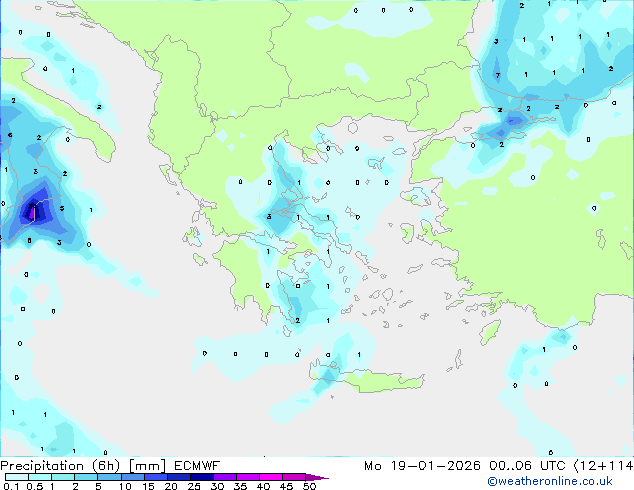Image resolution: width=634 pixels, height=490 pixels.
Task: Click the 20–25 mm legend swatch
Action: point(178,477)
